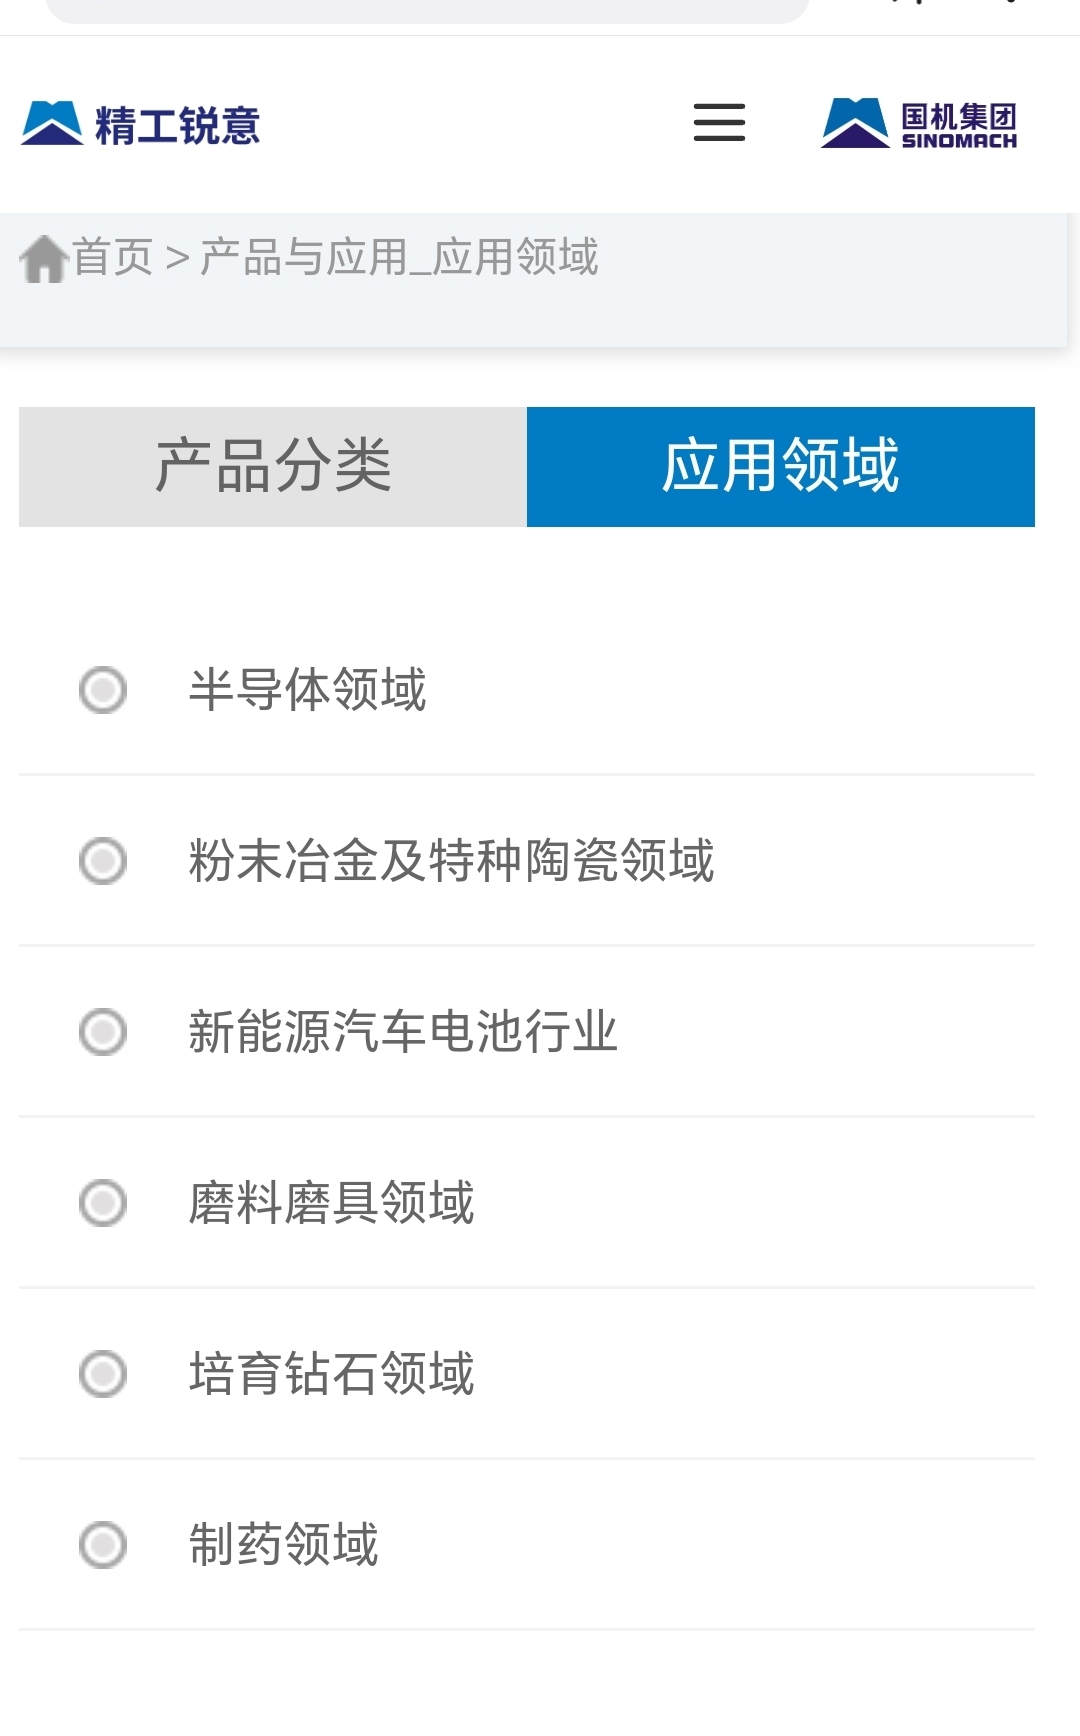1080x1736 pixels.
Task: Select radio bullet beside 粉末冶金及特种陶瓷领域
Action: click(103, 861)
